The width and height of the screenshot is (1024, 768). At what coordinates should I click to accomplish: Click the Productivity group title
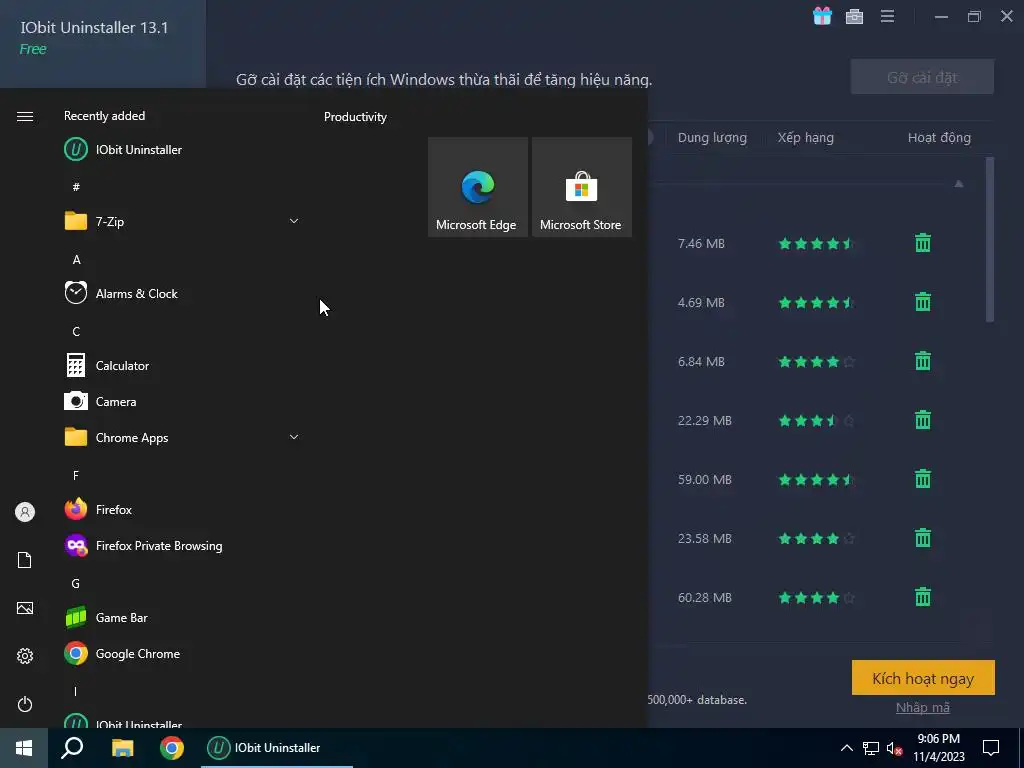click(355, 117)
